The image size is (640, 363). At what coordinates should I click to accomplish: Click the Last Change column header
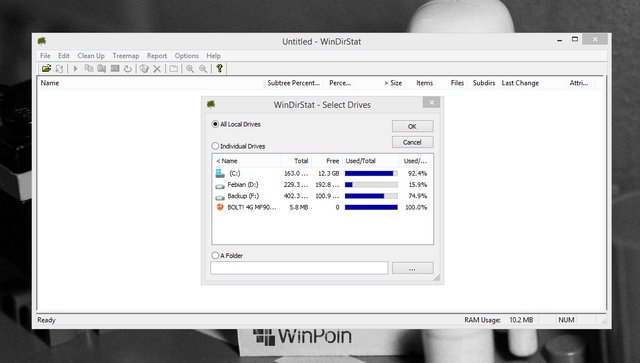pyautogui.click(x=532, y=83)
